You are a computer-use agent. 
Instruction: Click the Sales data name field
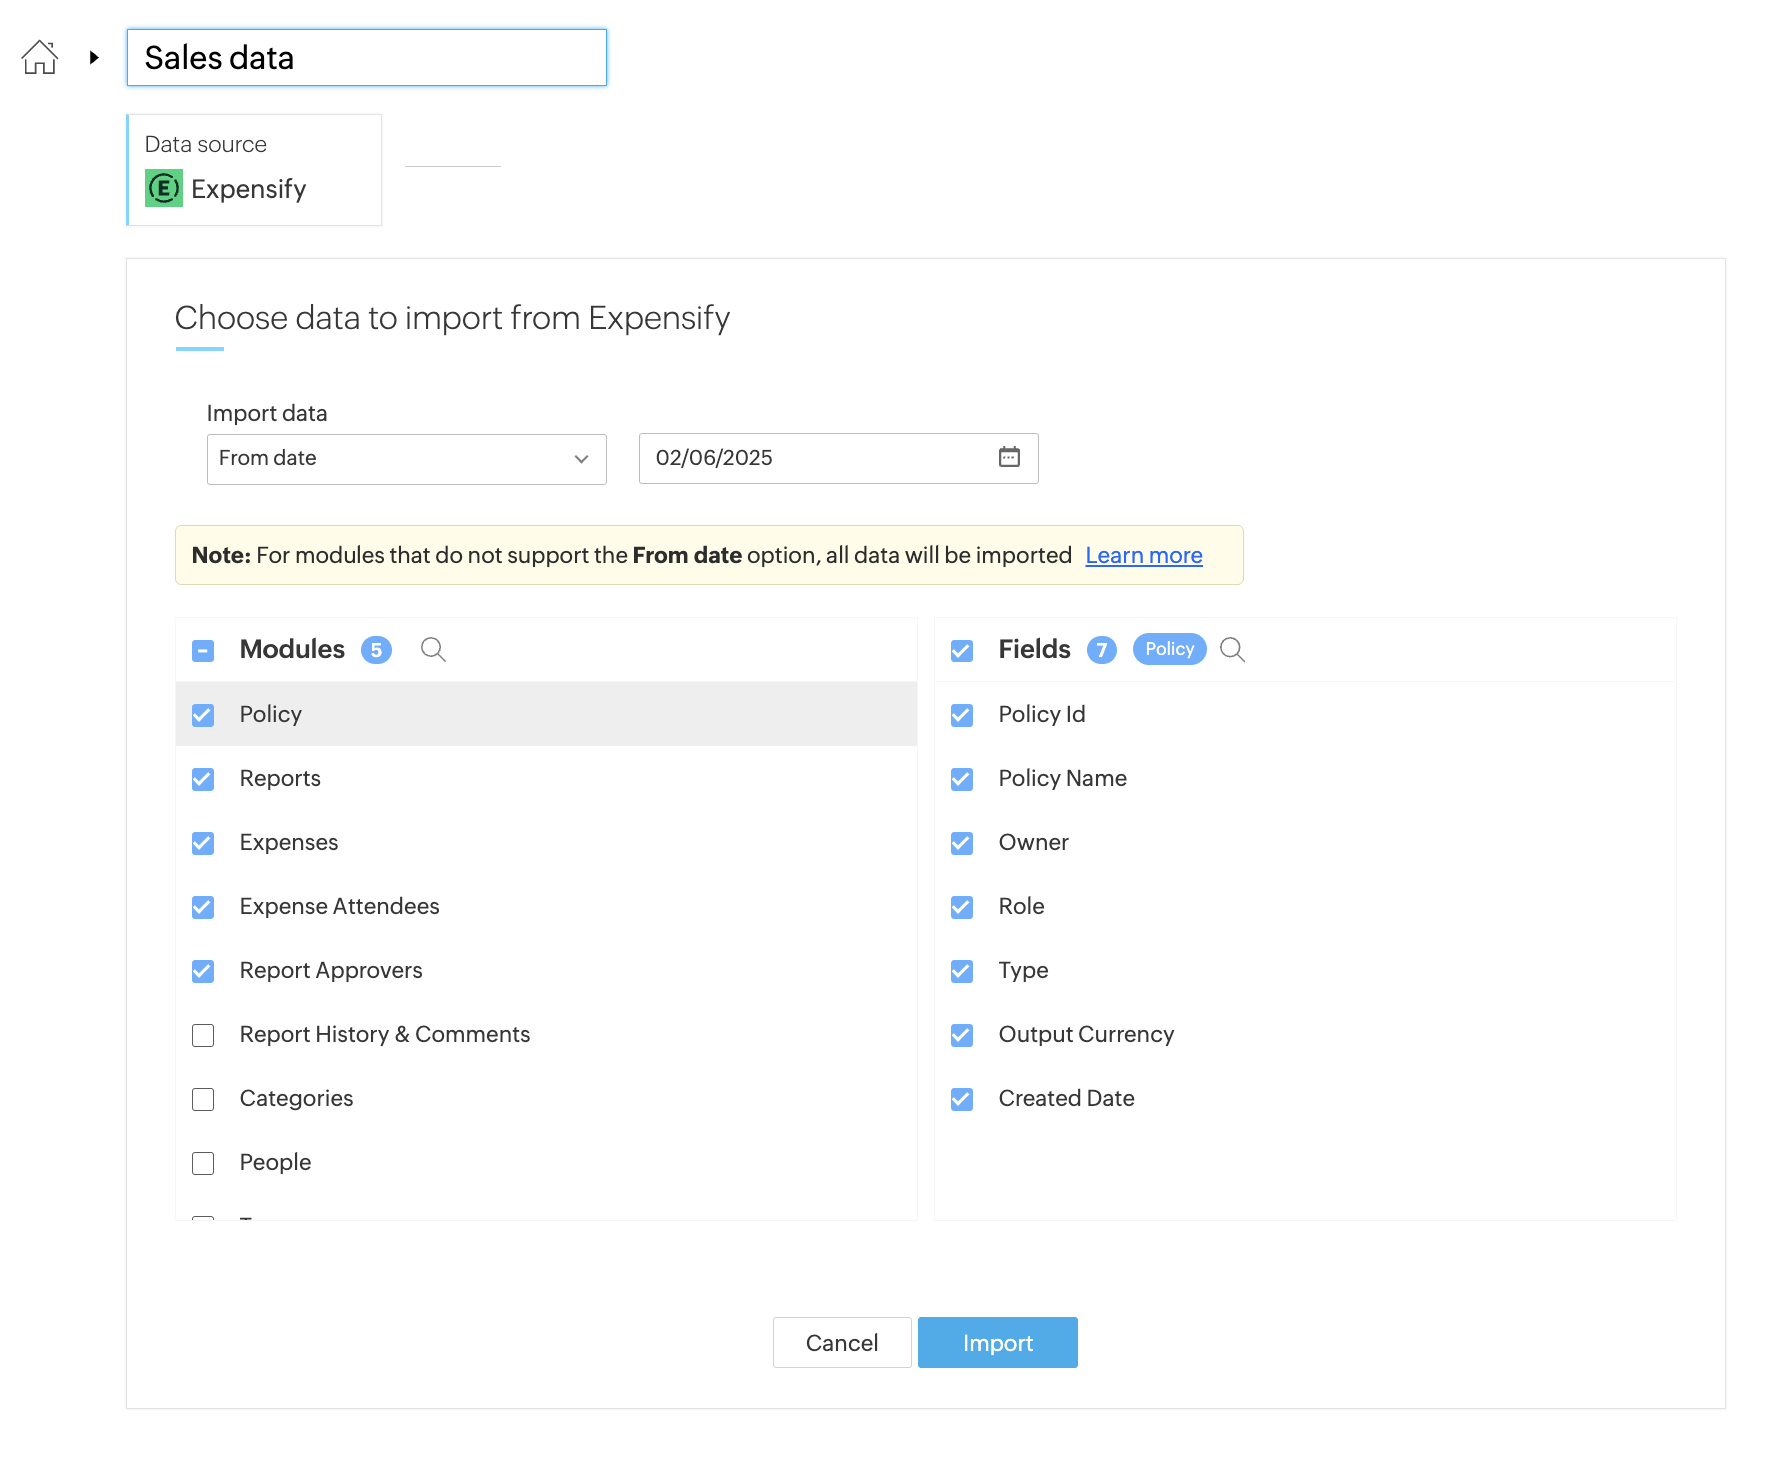[x=366, y=58]
